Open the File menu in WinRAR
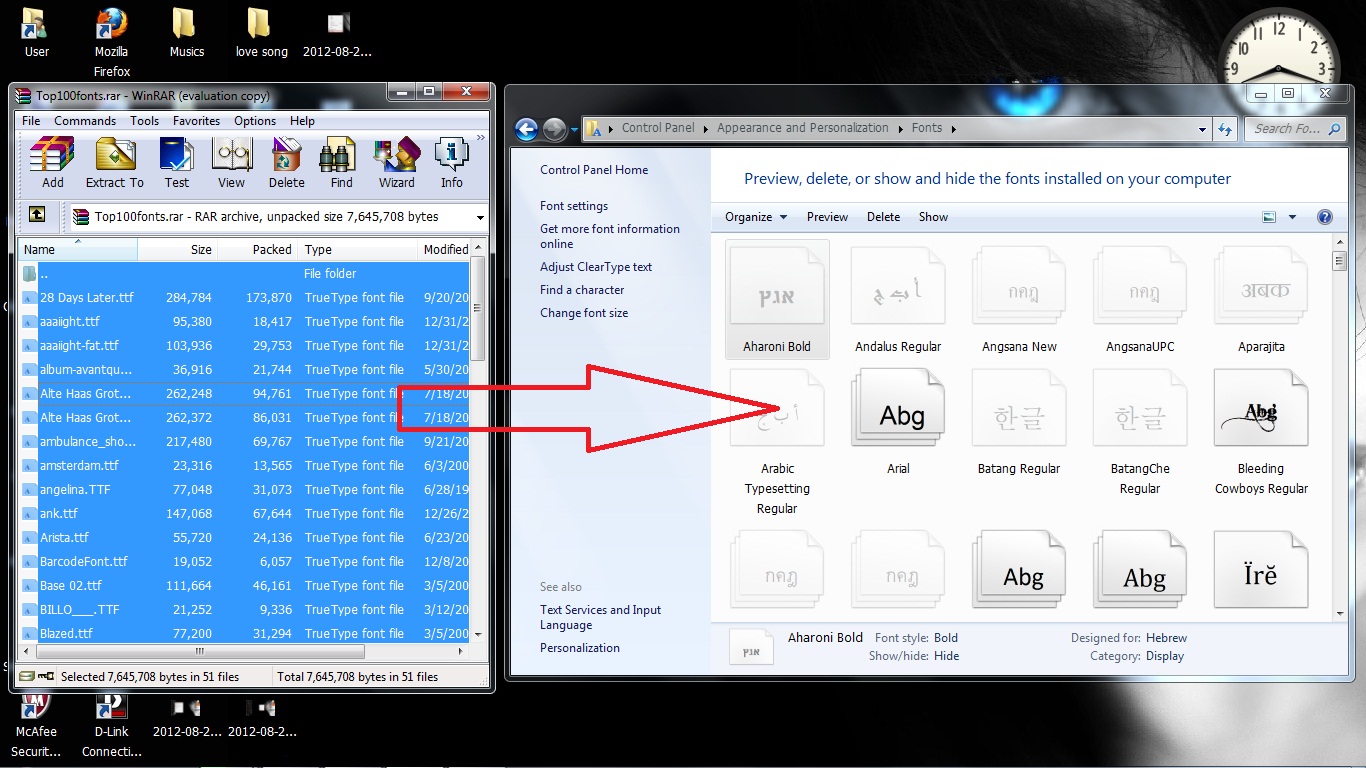Image resolution: width=1366 pixels, height=768 pixels. click(31, 121)
